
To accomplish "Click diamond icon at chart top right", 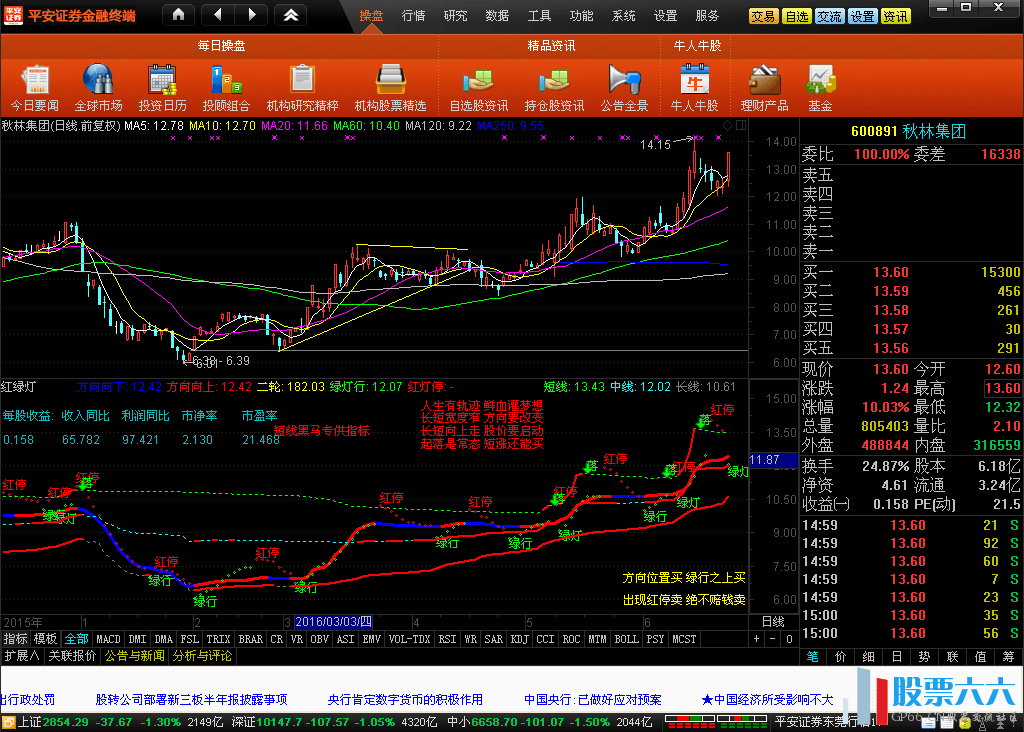I will pos(728,125).
